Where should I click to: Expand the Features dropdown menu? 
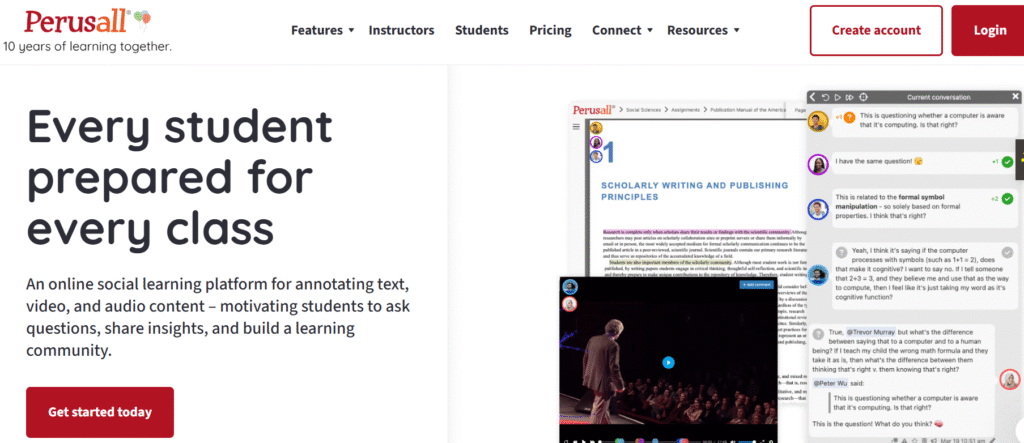click(x=322, y=30)
